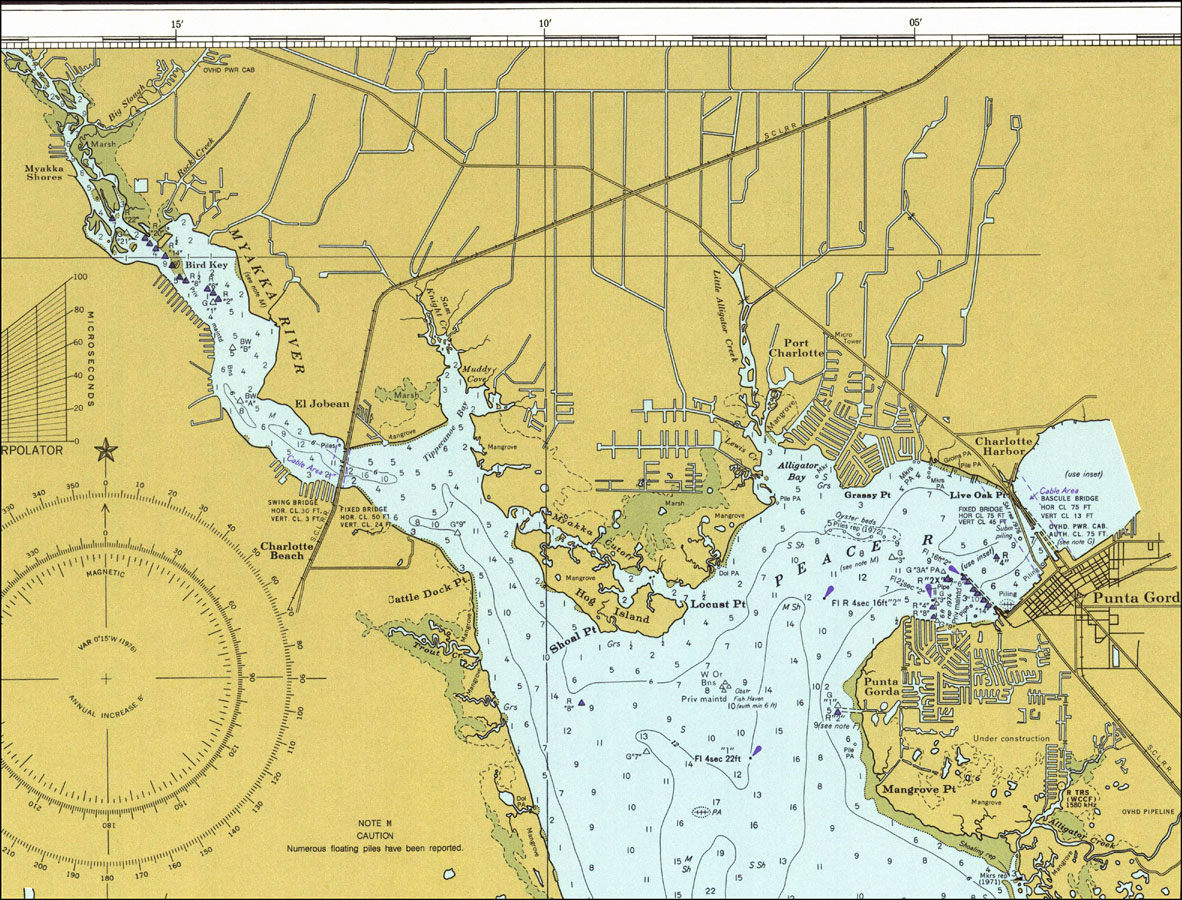Select the Charlotte Beach label
This screenshot has height=900, width=1182.
click(x=289, y=553)
